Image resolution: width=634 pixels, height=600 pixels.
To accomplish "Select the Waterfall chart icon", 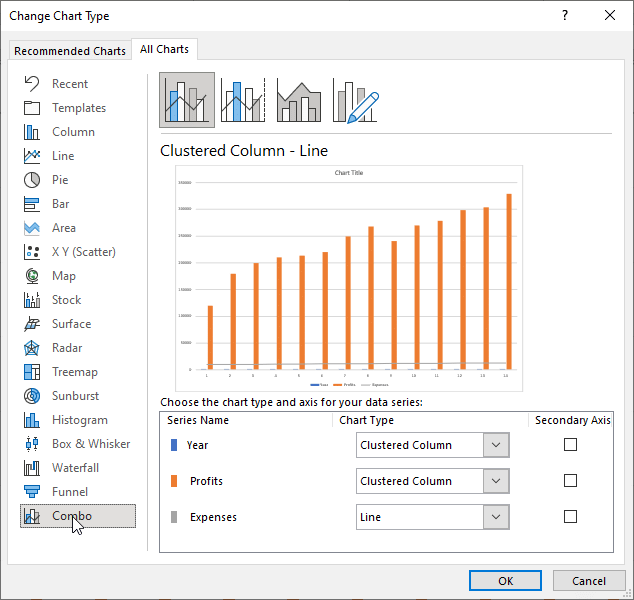I will click(32, 468).
